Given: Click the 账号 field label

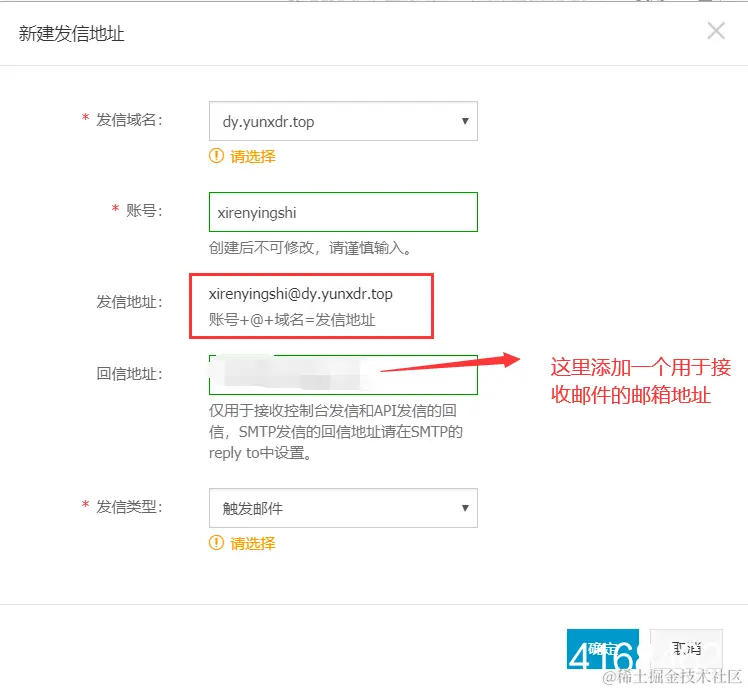Looking at the screenshot, I should click(x=144, y=210).
